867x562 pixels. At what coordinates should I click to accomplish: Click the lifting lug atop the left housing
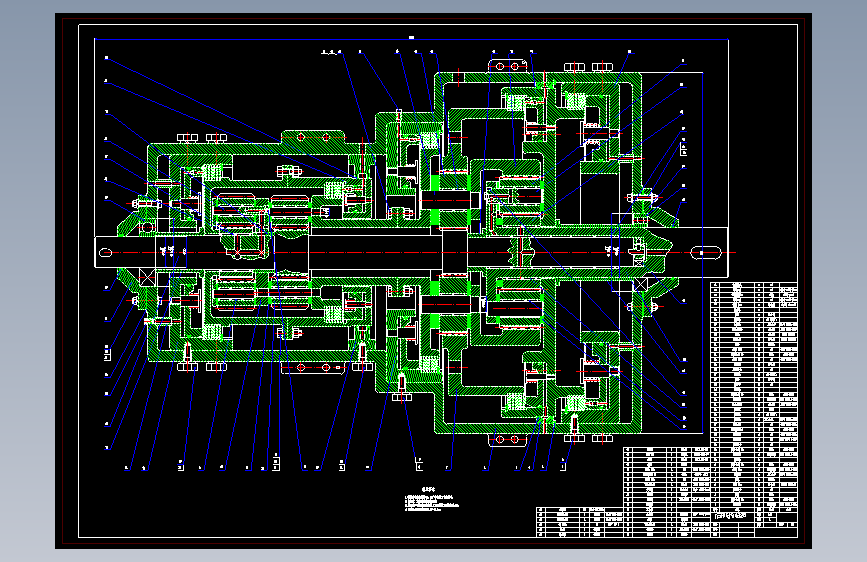313,136
